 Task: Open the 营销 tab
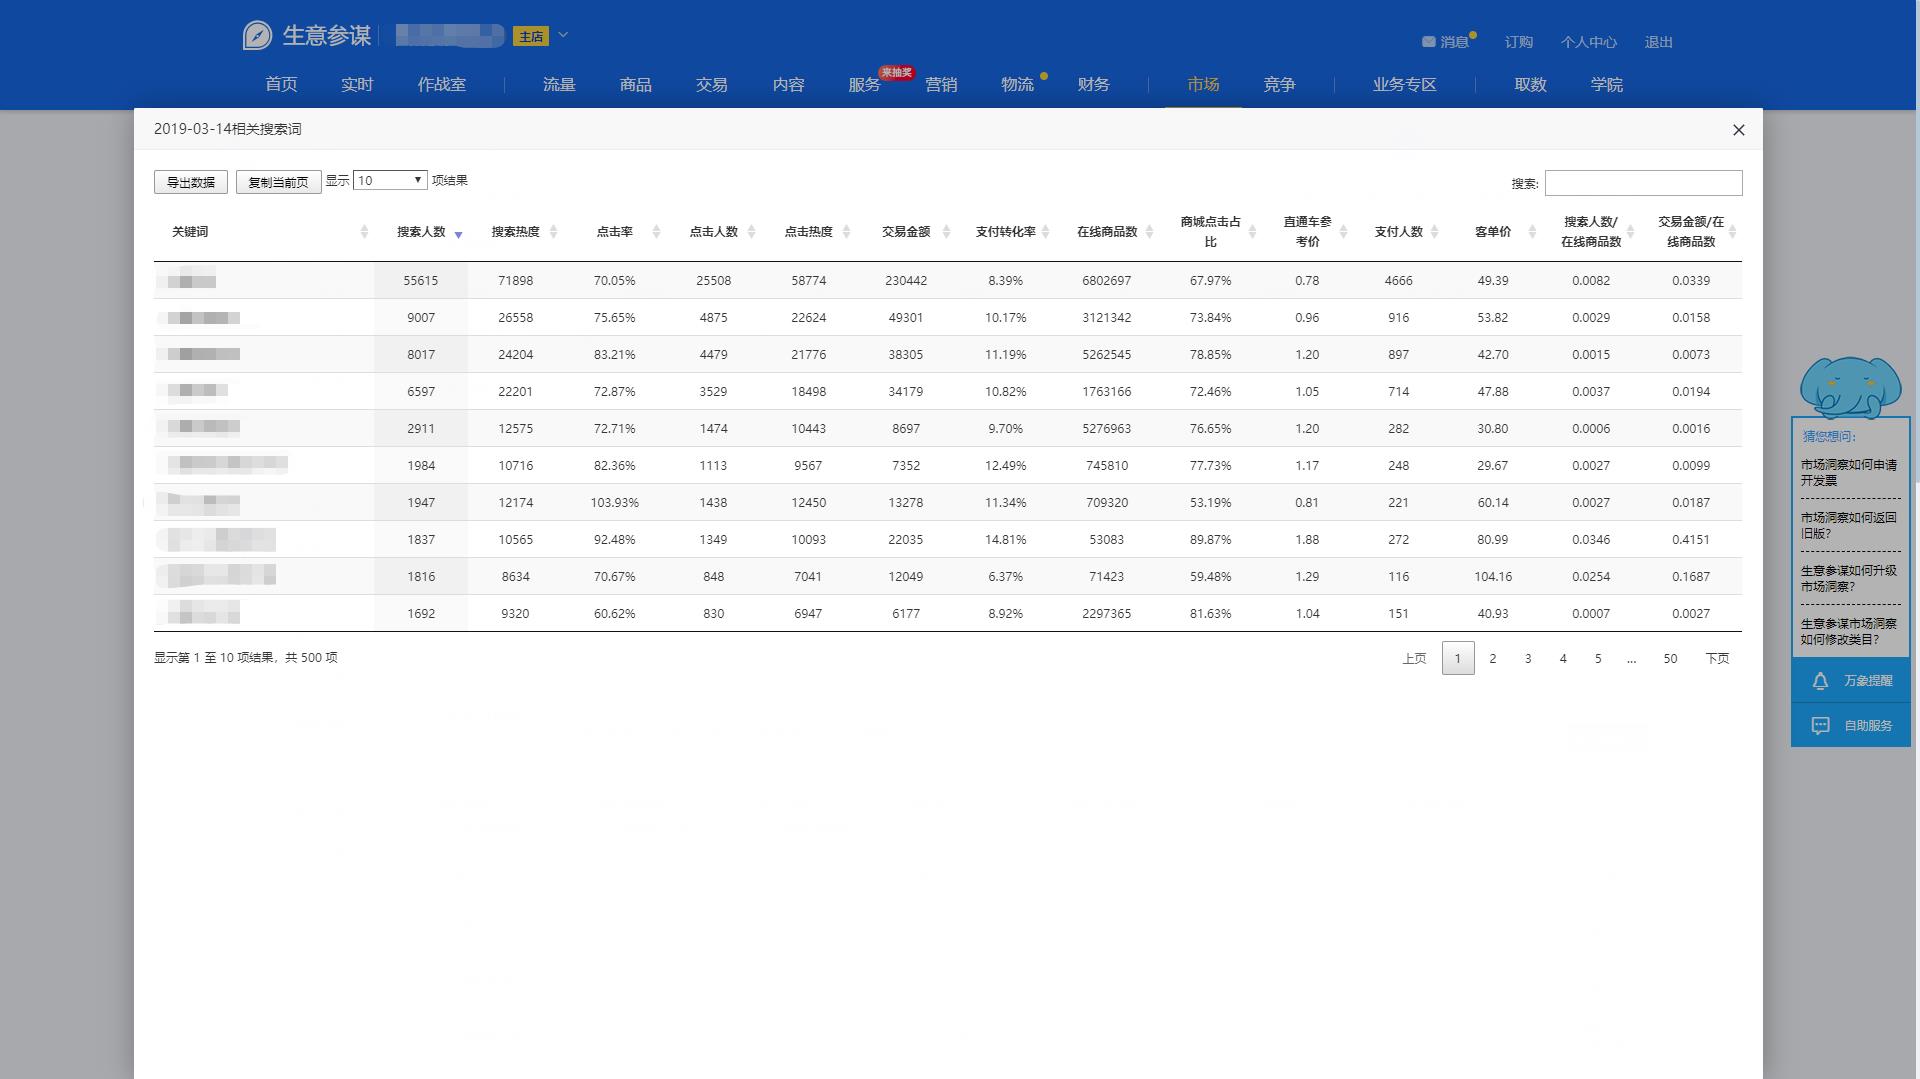[x=941, y=84]
